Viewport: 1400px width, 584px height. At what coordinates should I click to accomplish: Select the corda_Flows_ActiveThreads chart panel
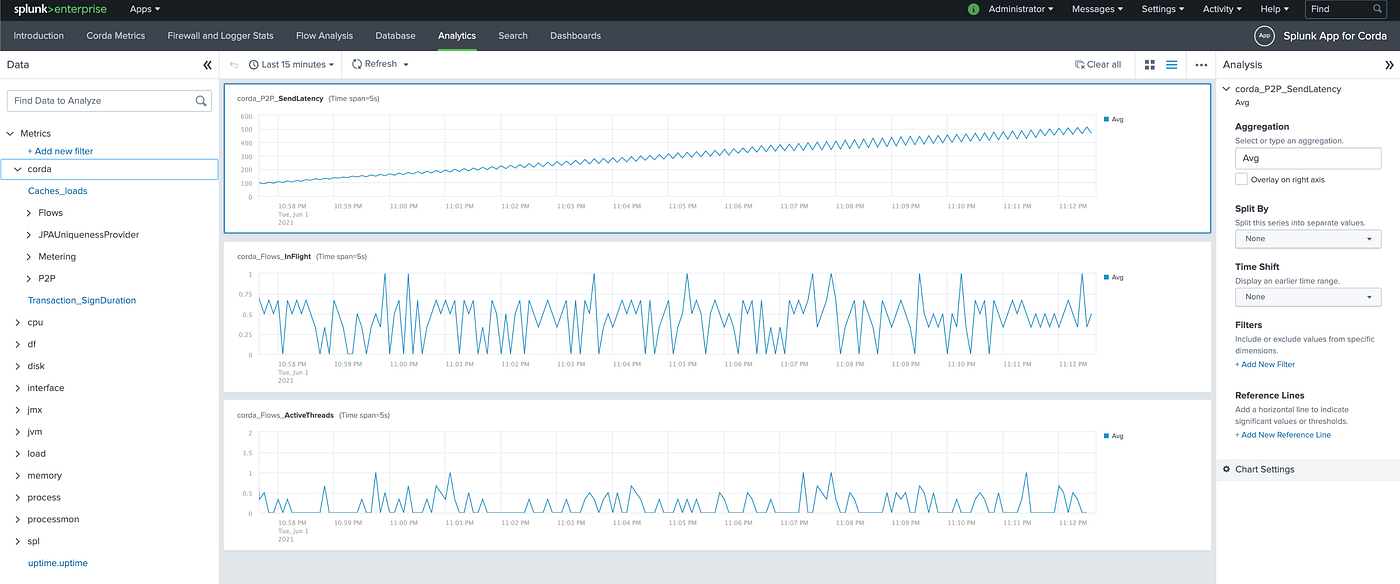(717, 475)
